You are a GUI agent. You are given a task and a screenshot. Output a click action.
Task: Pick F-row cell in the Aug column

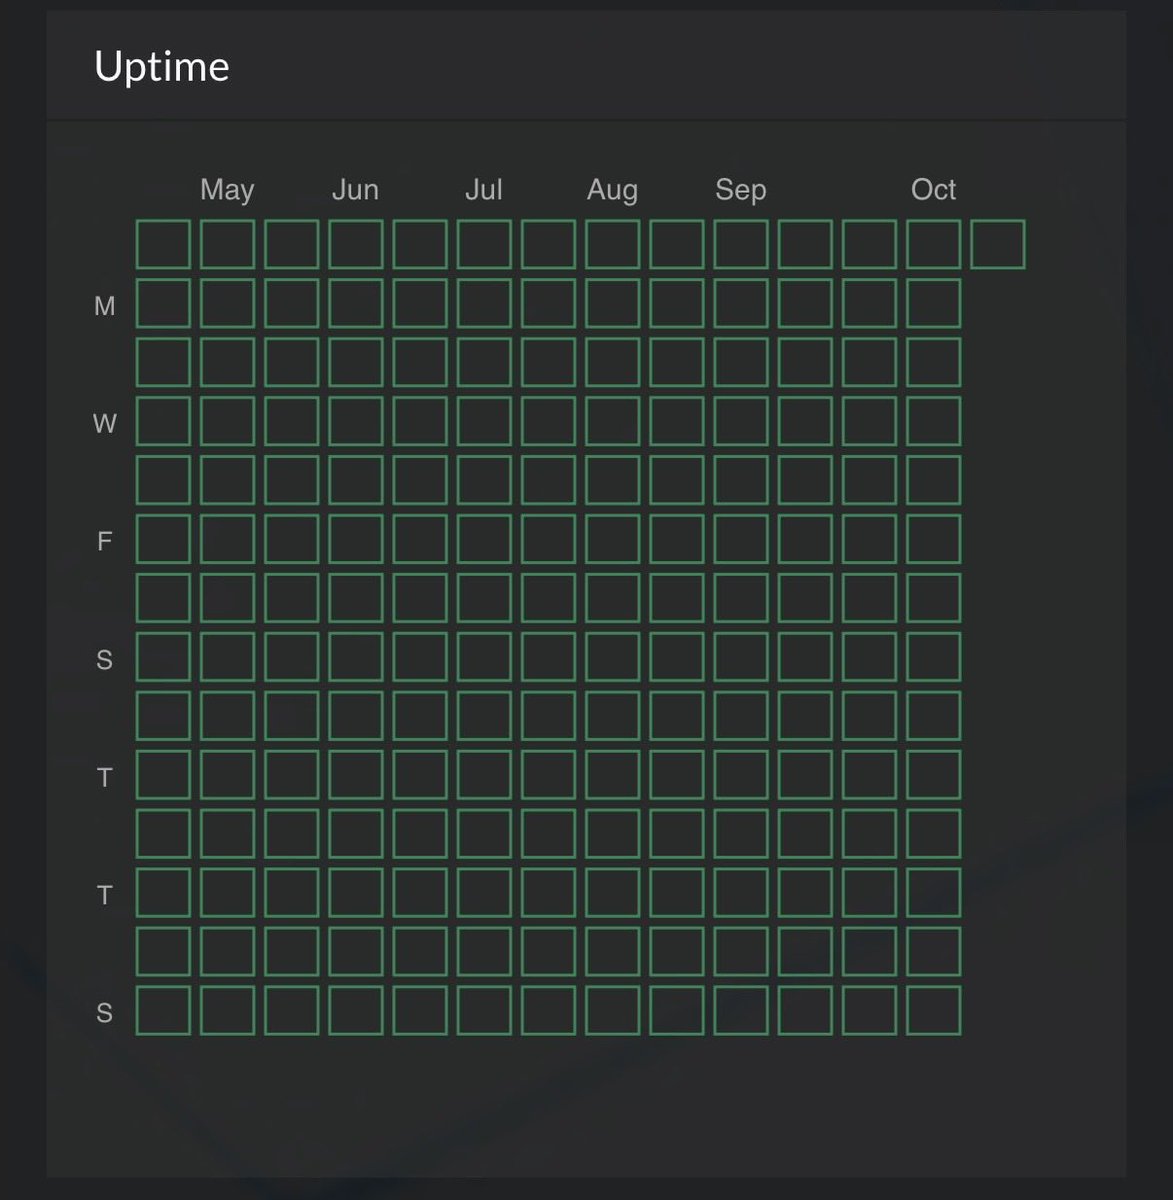click(x=612, y=540)
